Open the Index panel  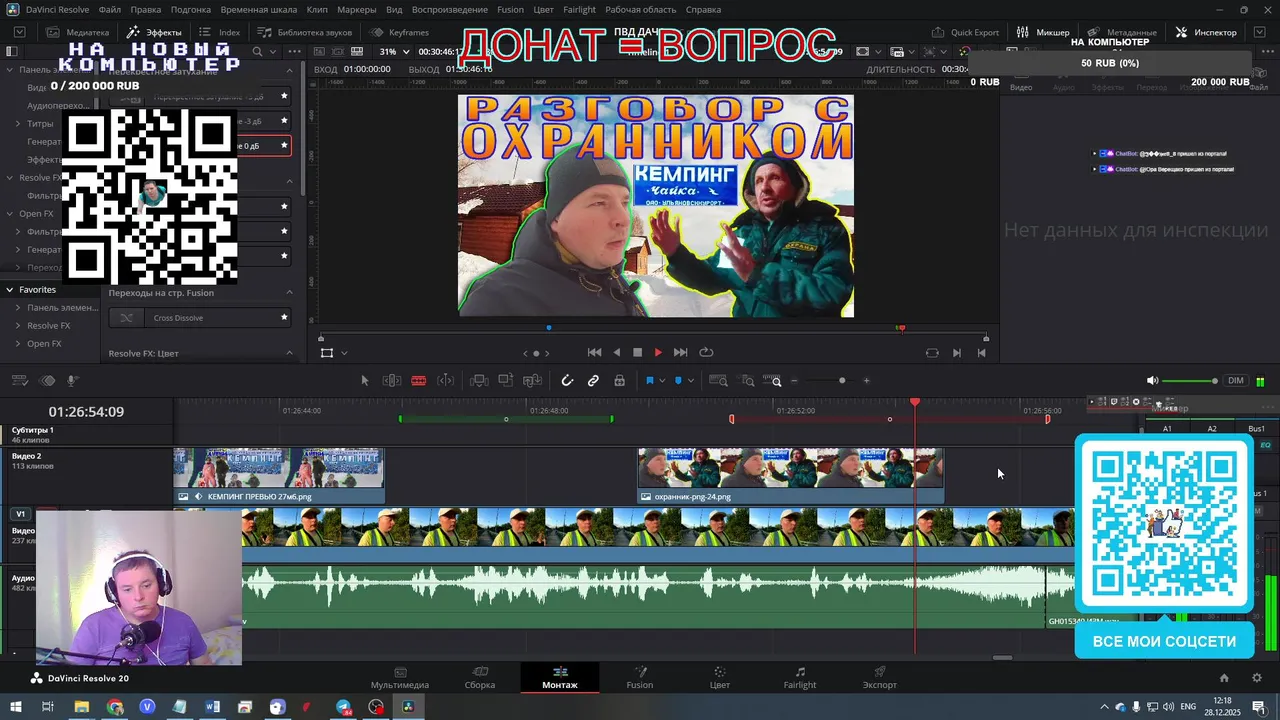(220, 32)
